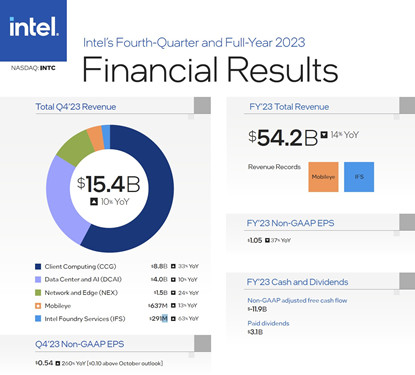Click the blue IFS revenue record tile
This screenshot has height=375, width=415.
click(x=359, y=177)
